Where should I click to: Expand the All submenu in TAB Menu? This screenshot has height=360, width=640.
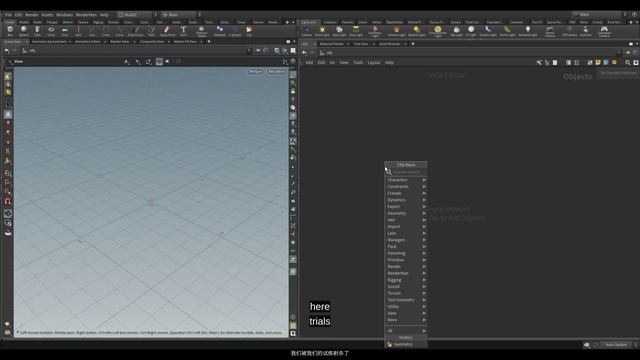(406, 331)
